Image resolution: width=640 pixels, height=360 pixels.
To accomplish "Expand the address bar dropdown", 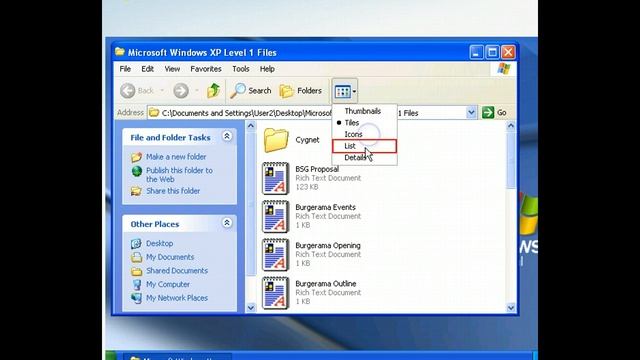I will click(471, 113).
